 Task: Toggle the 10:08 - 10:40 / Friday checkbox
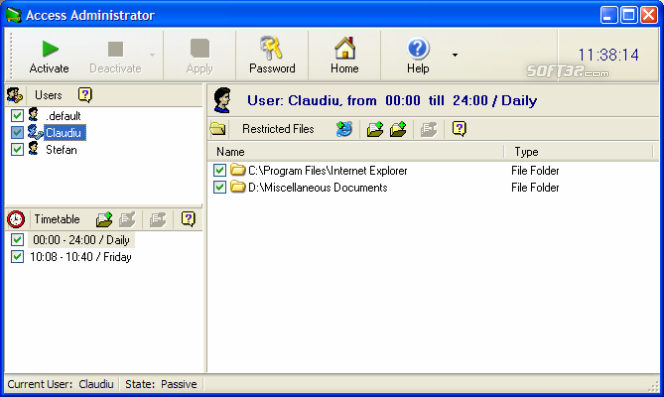[17, 256]
